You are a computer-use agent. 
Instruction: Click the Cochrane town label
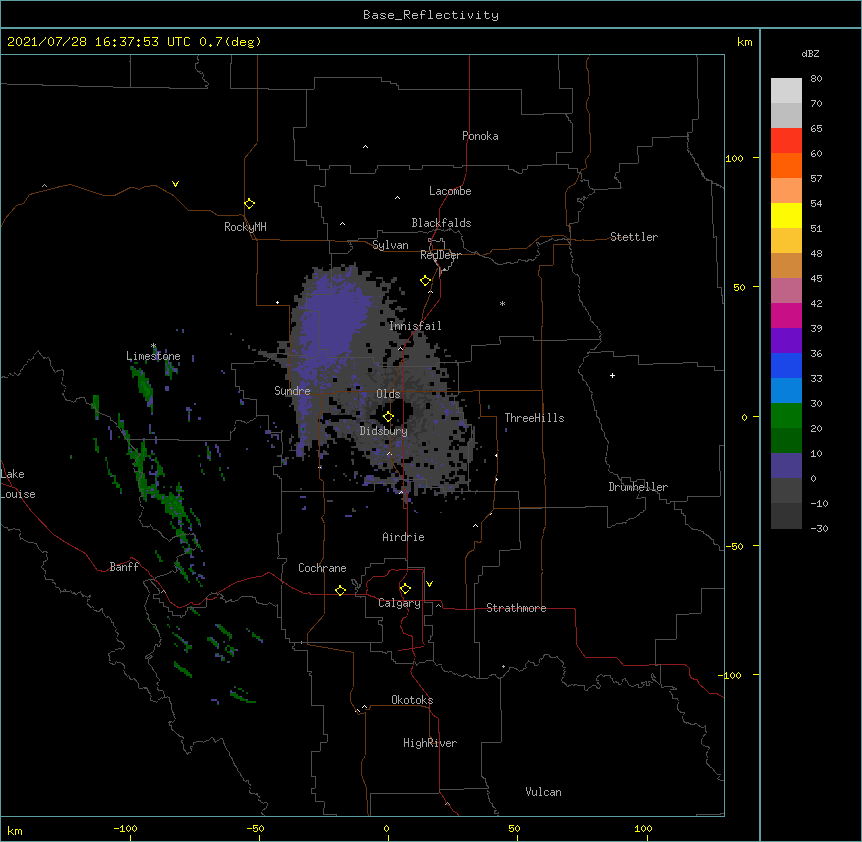pyautogui.click(x=322, y=568)
